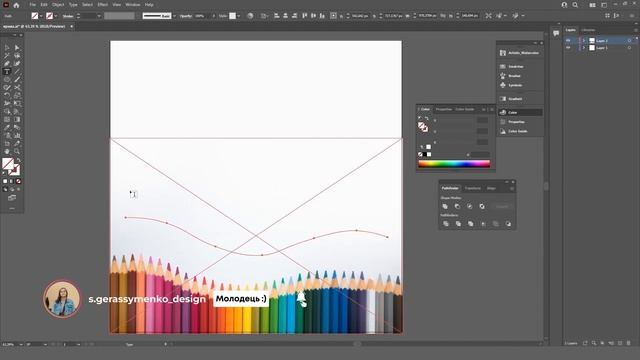Select the Magic Wand tool
Viewport: 640px width, 360px height.
(7, 56)
